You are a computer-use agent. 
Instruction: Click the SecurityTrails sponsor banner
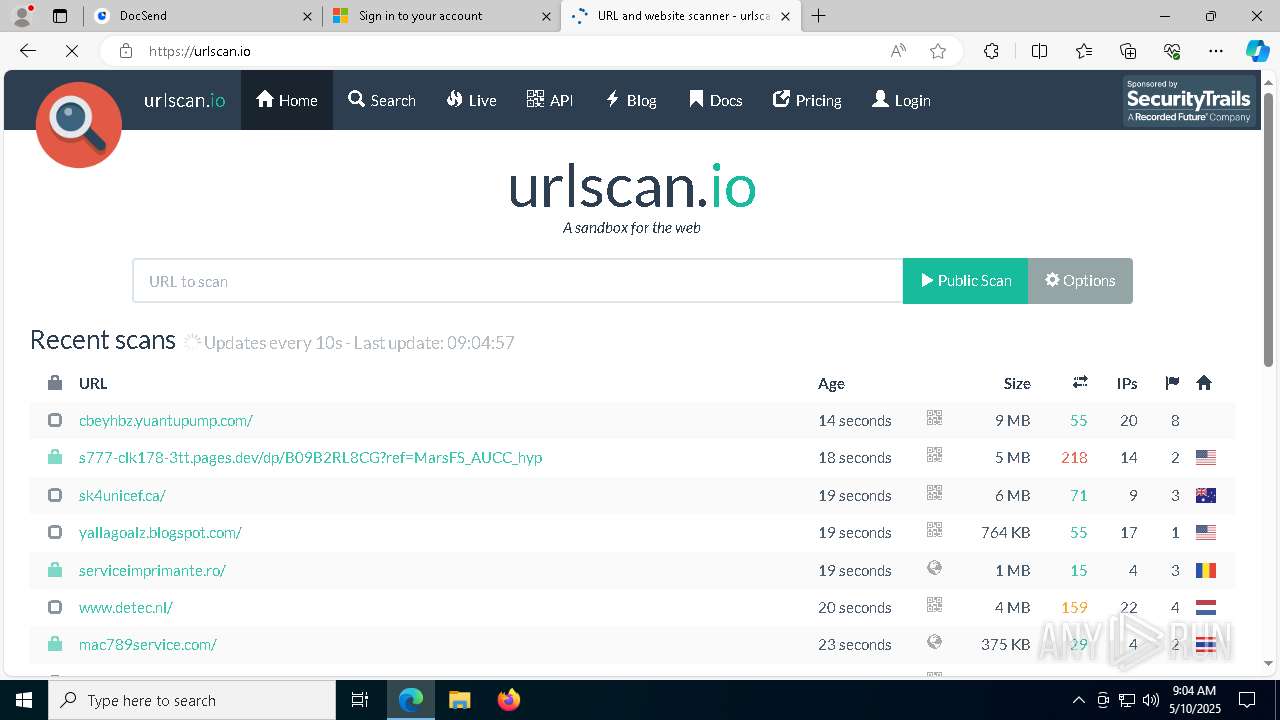click(x=1189, y=101)
